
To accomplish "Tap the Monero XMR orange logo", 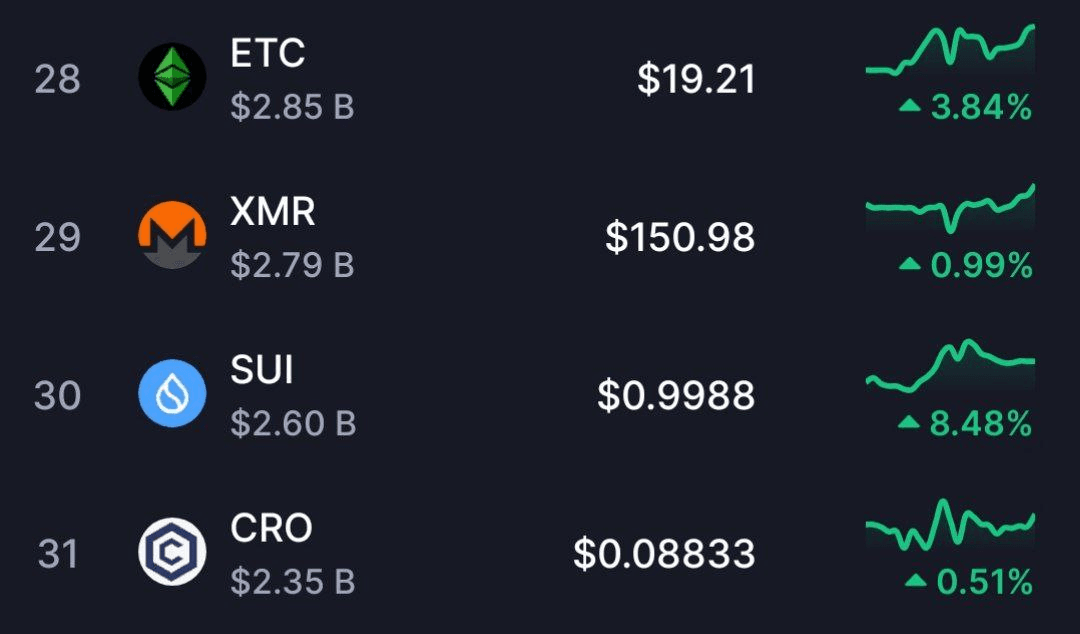I will tap(172, 235).
